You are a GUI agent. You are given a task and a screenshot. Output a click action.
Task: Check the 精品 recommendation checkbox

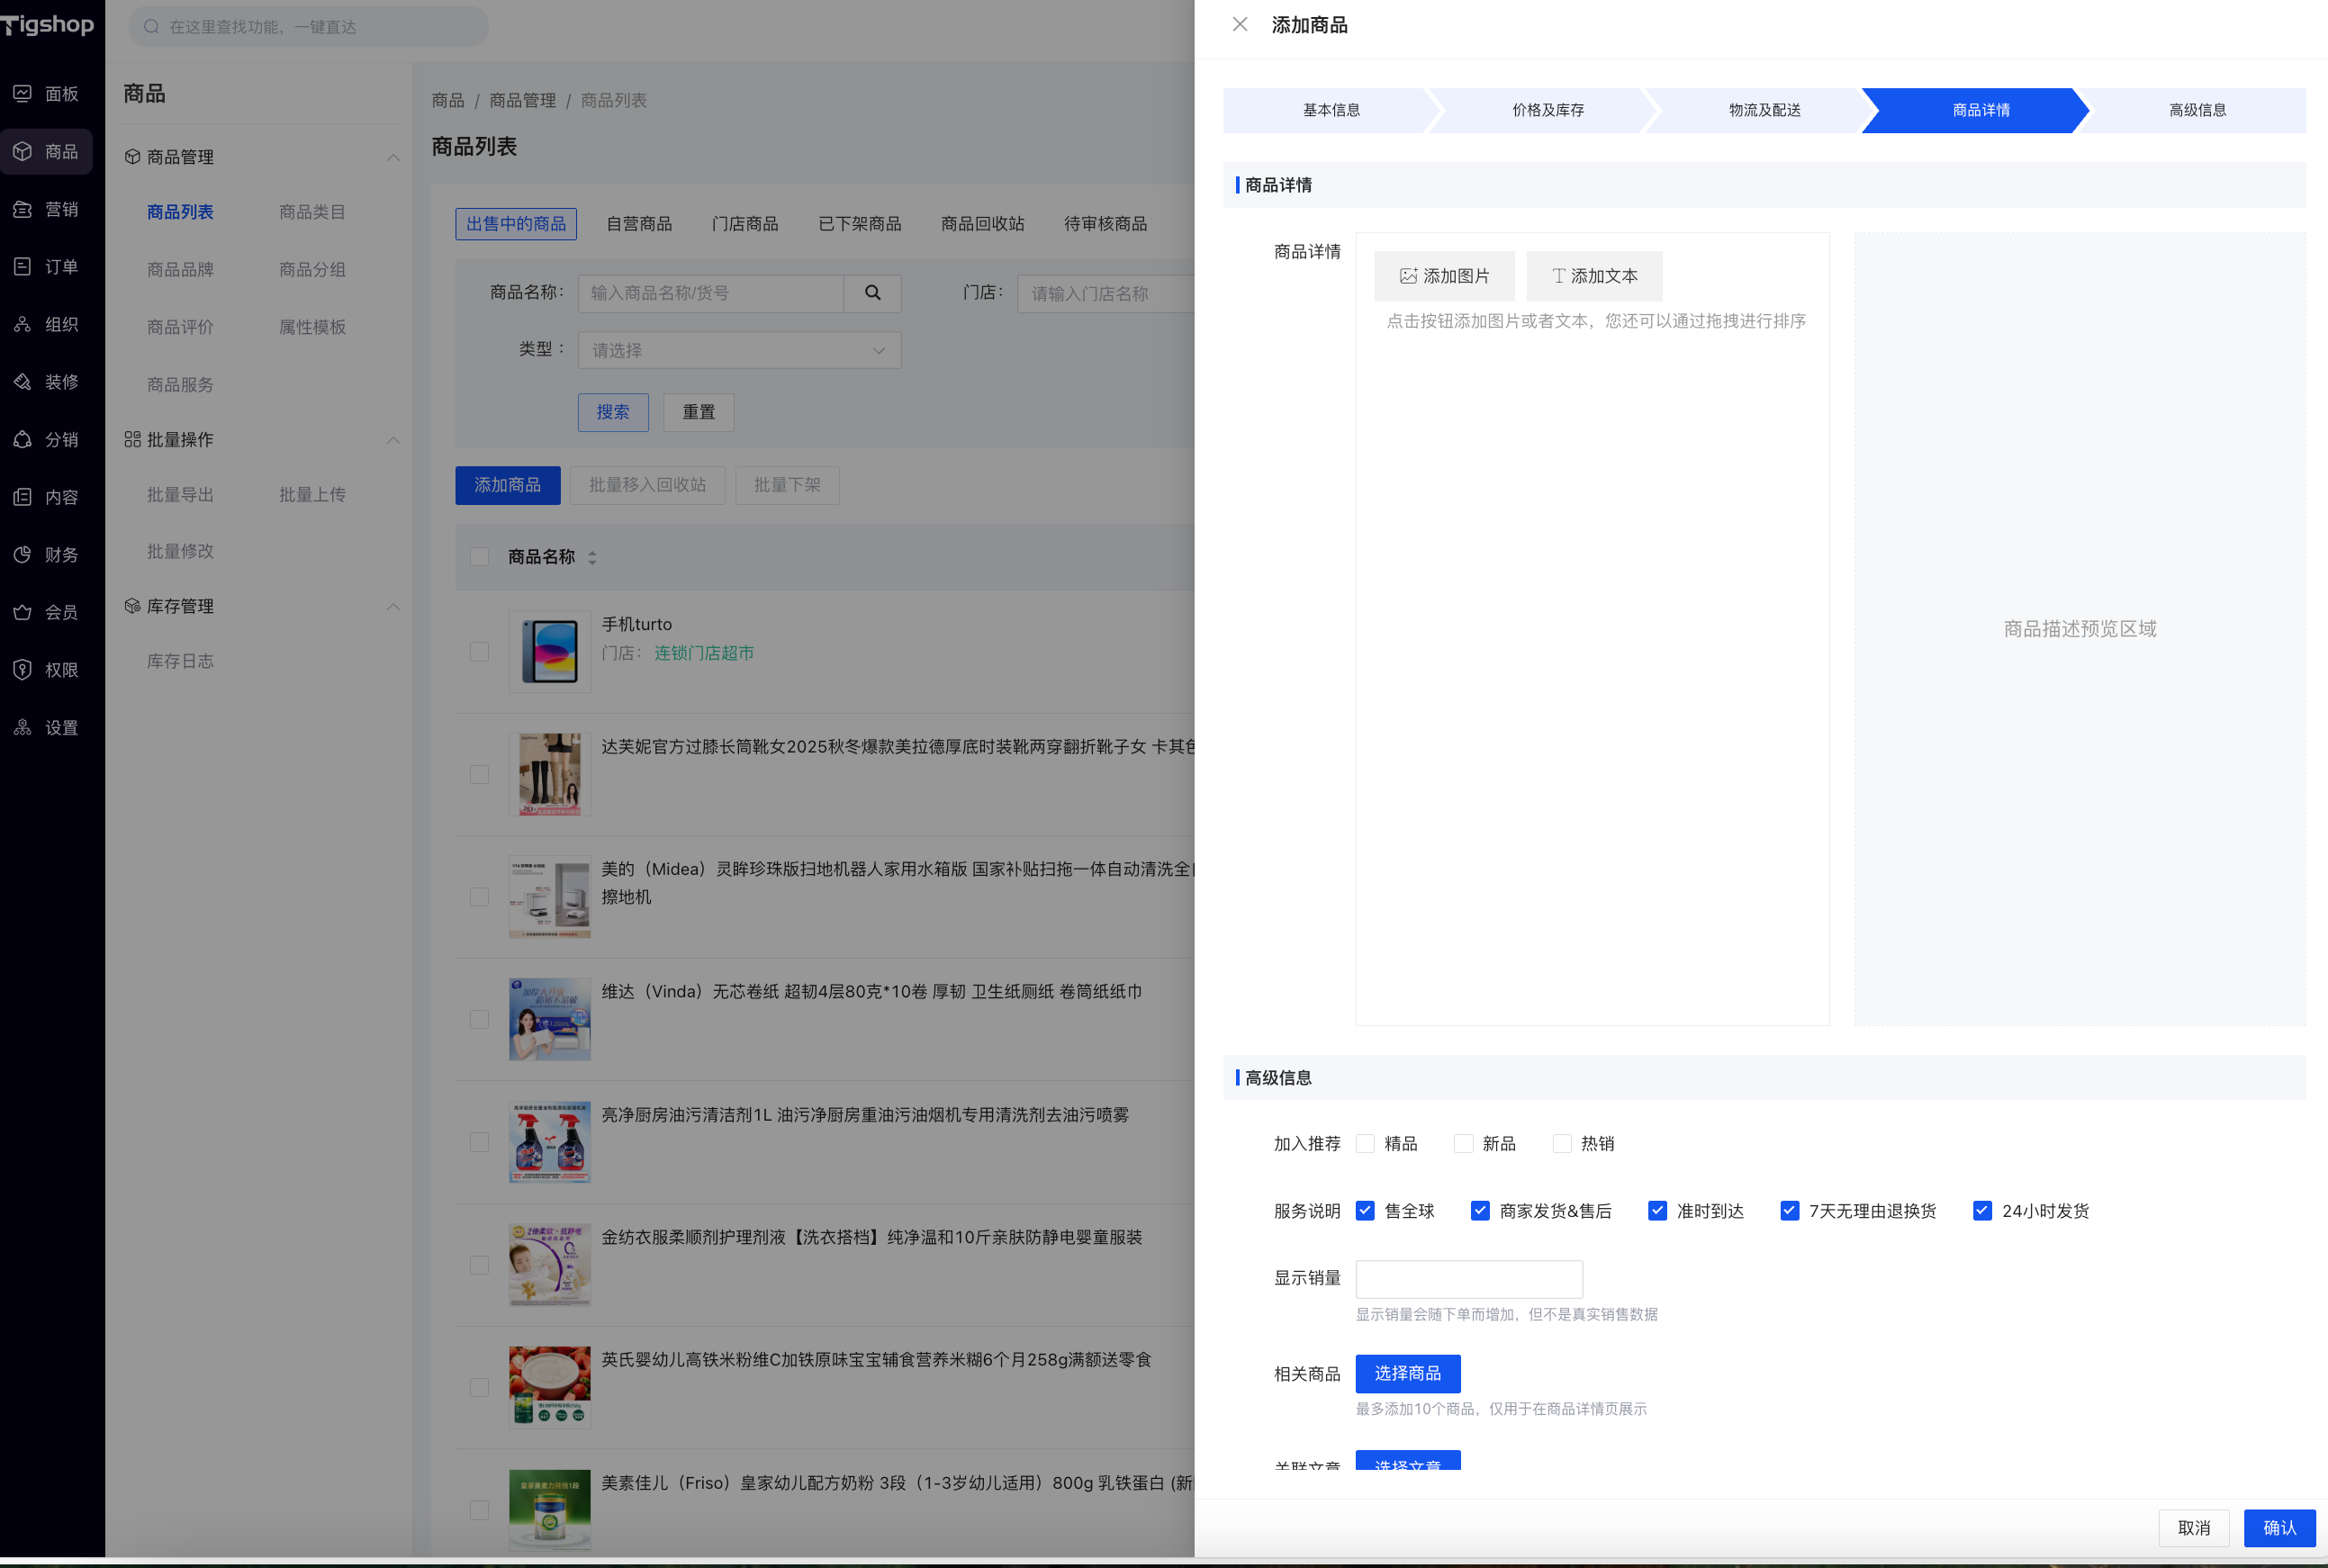(x=1365, y=1143)
